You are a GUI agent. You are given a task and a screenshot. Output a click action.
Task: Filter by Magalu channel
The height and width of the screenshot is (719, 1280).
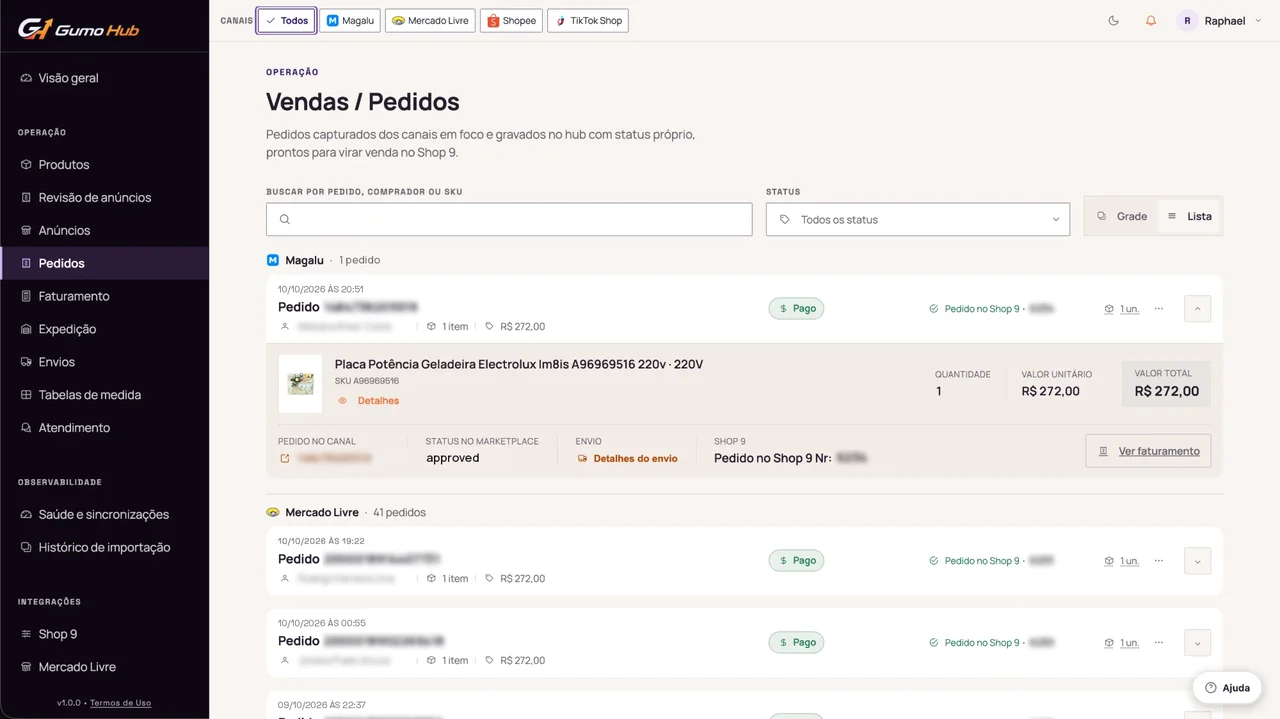coord(350,20)
